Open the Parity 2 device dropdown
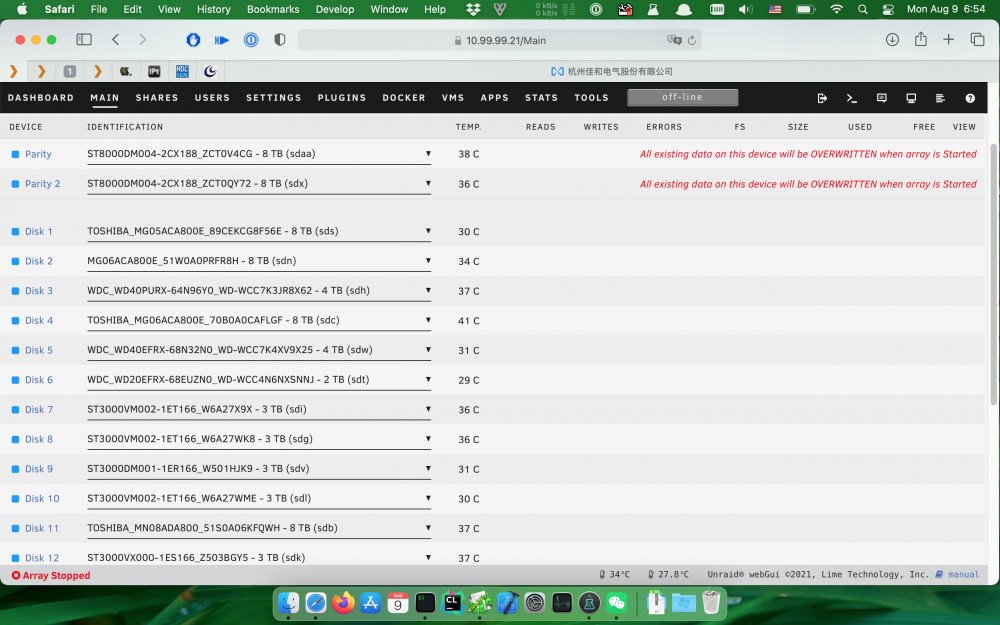This screenshot has width=1000, height=625. (259, 184)
